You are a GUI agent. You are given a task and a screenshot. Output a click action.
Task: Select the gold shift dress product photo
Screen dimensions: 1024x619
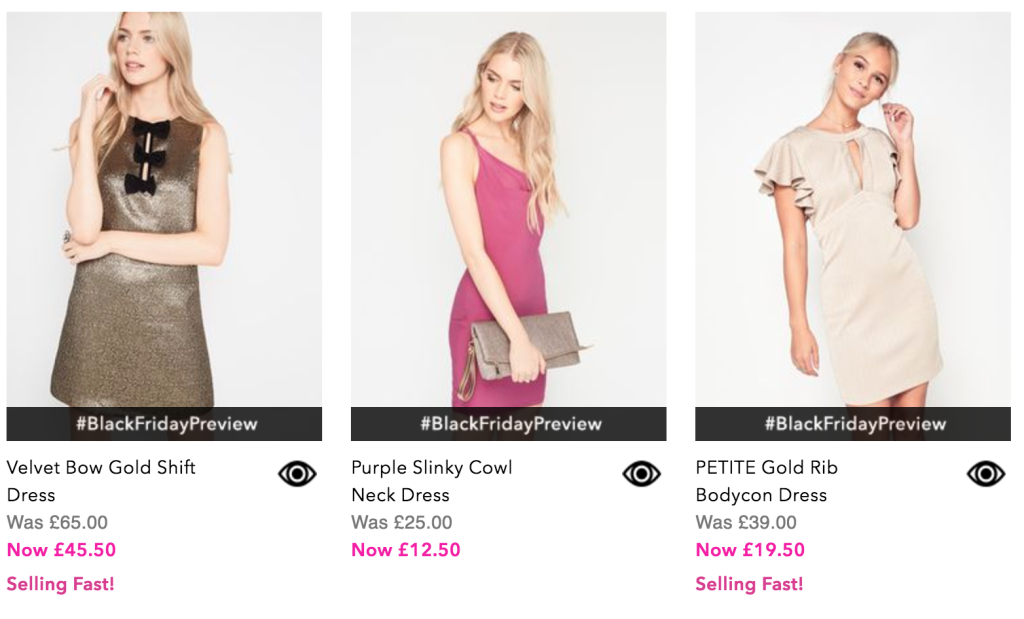click(164, 210)
